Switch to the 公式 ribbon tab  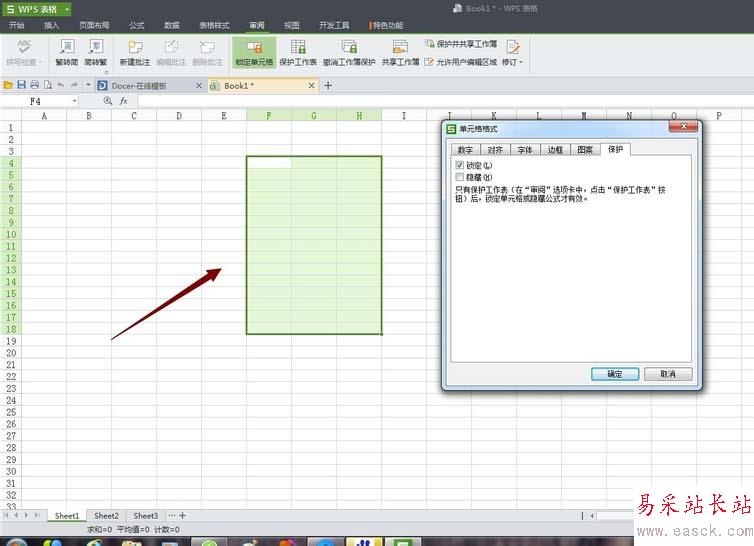pyautogui.click(x=137, y=25)
